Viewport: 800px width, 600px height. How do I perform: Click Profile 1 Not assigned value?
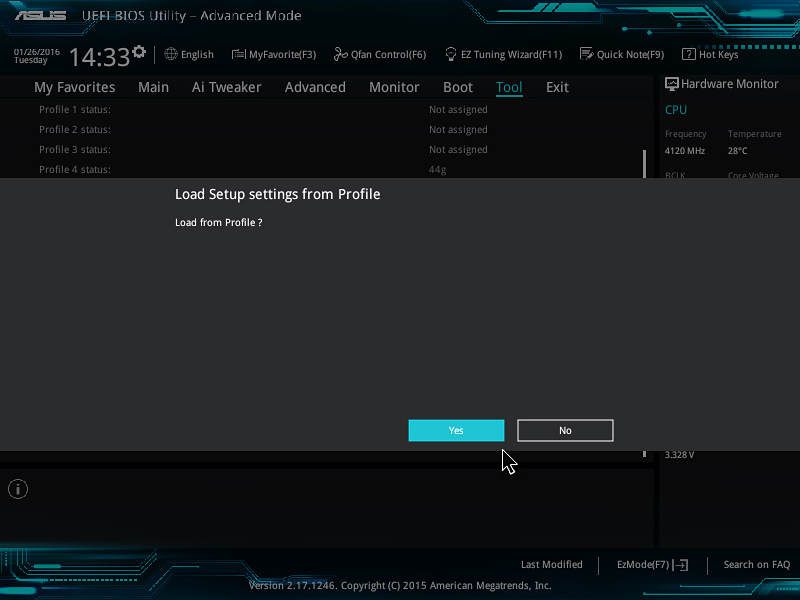(458, 110)
